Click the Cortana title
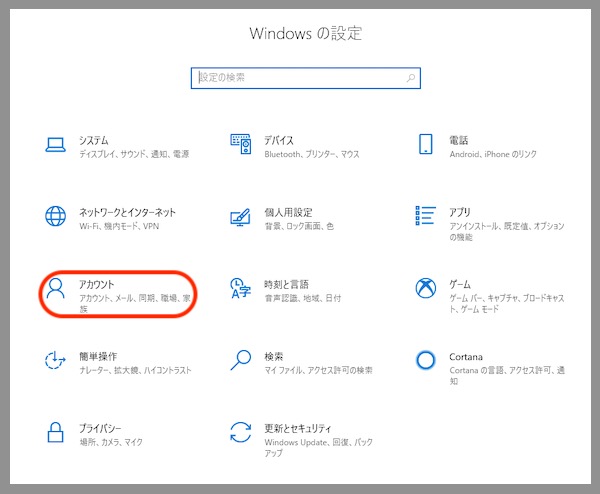Viewport: 600px width, 494px height. [466, 357]
